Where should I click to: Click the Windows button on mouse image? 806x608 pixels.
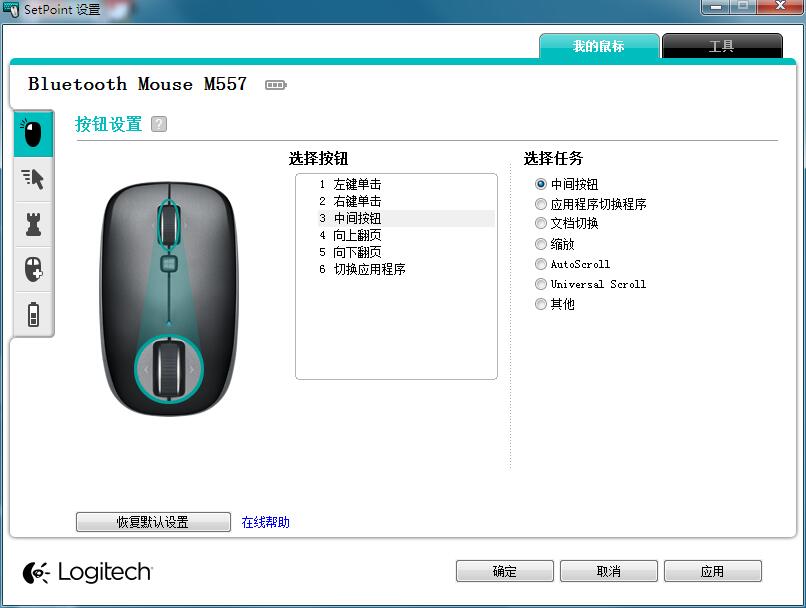(169, 264)
